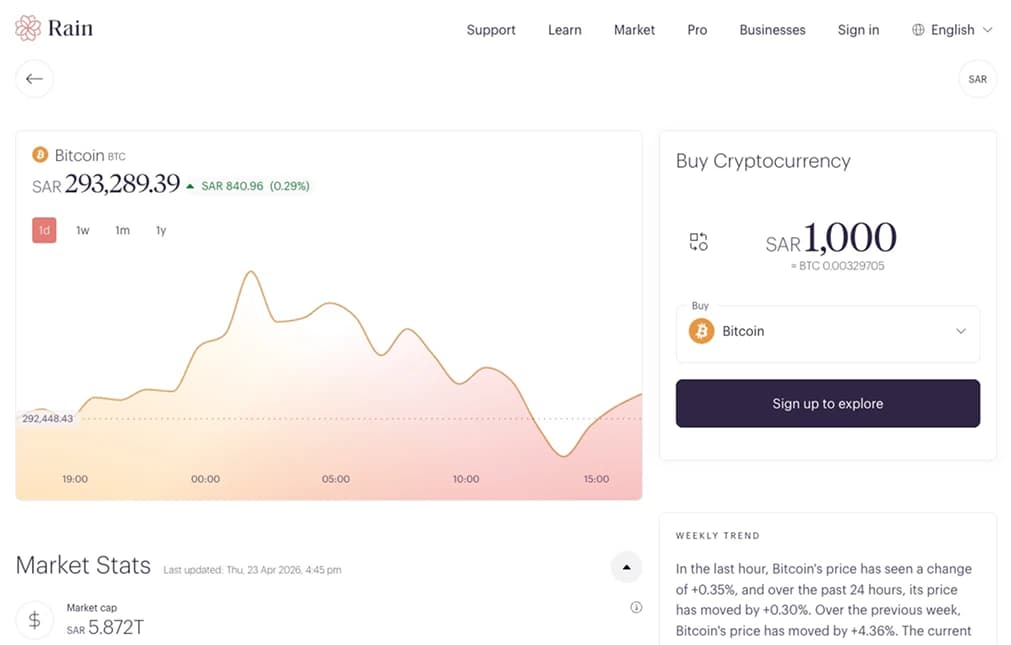Click the Bitcoin icon in chart header
Image resolution: width=1011 pixels, height=645 pixels.
(40, 155)
